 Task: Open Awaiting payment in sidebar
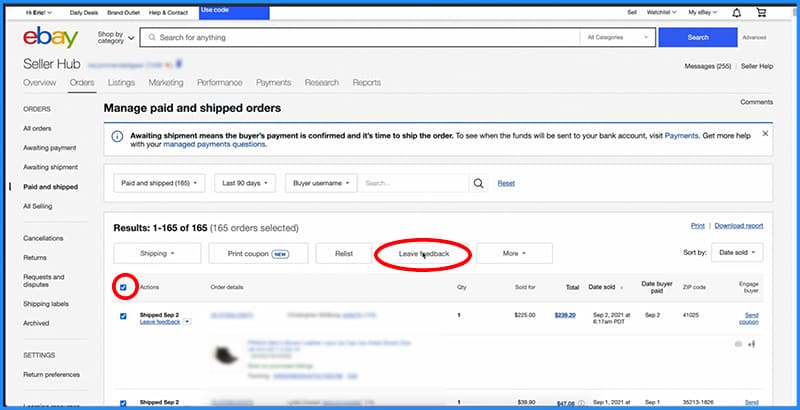coord(49,148)
